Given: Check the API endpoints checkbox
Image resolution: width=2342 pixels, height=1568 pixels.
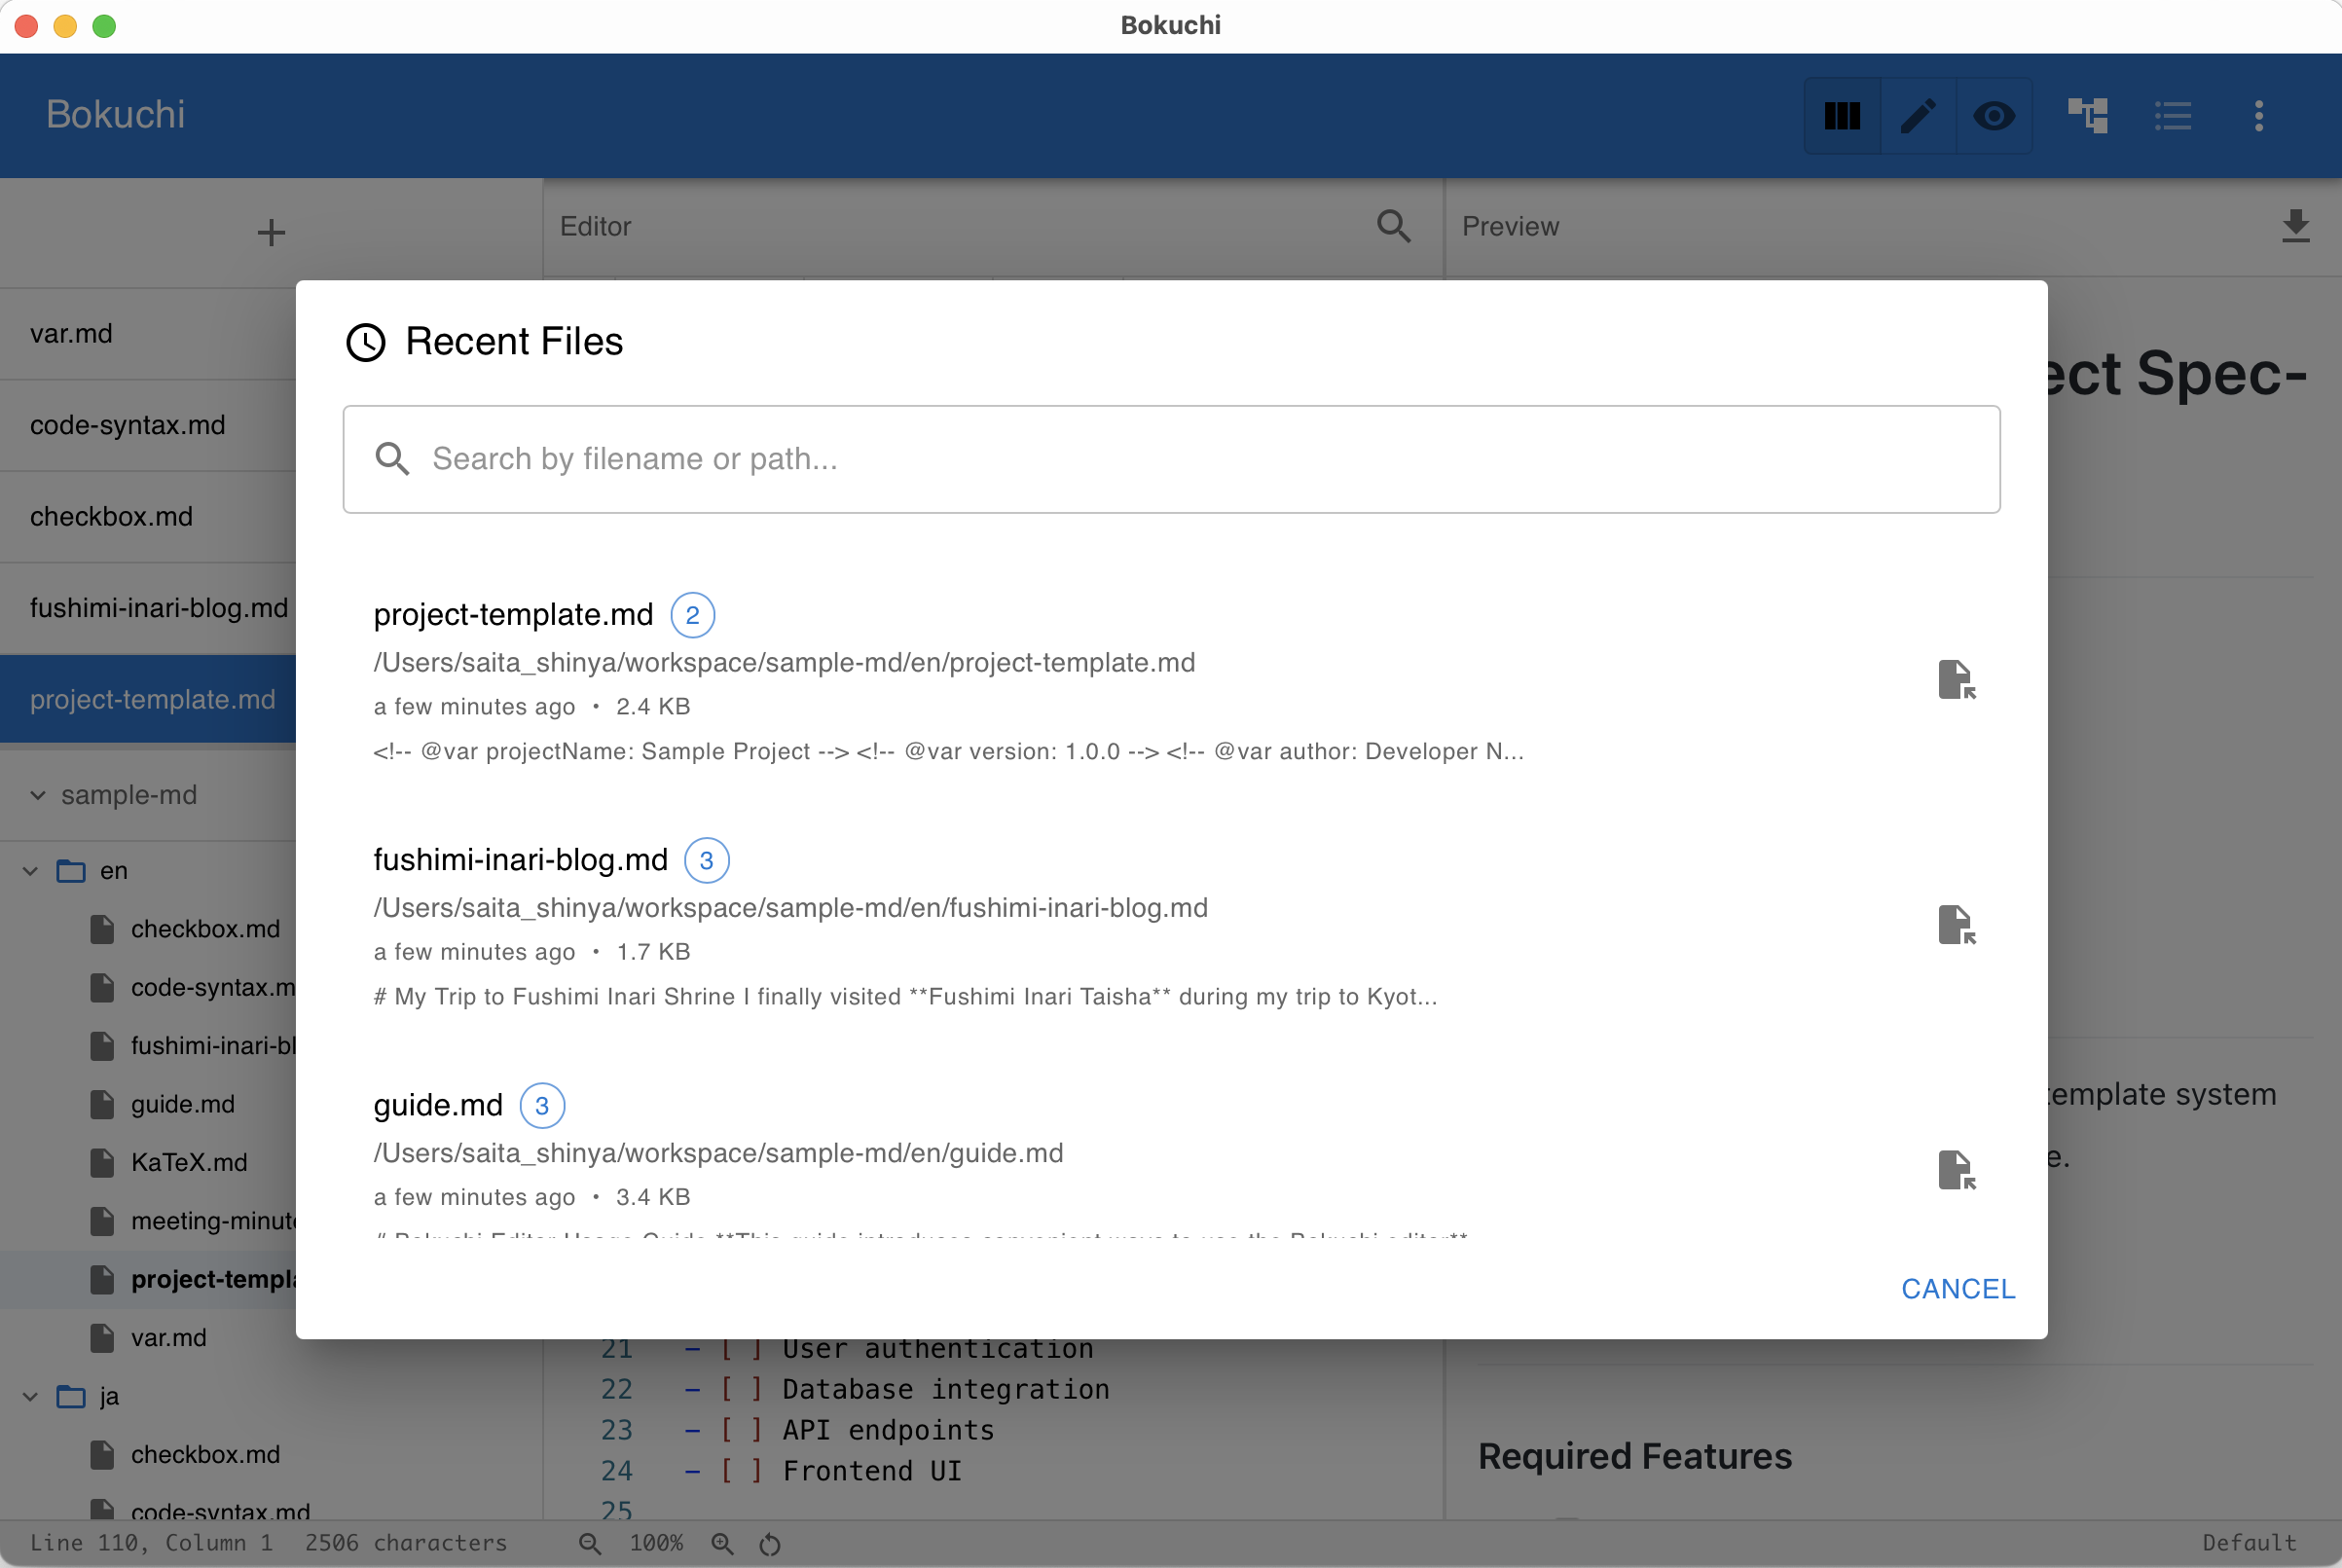Looking at the screenshot, I should [740, 1430].
